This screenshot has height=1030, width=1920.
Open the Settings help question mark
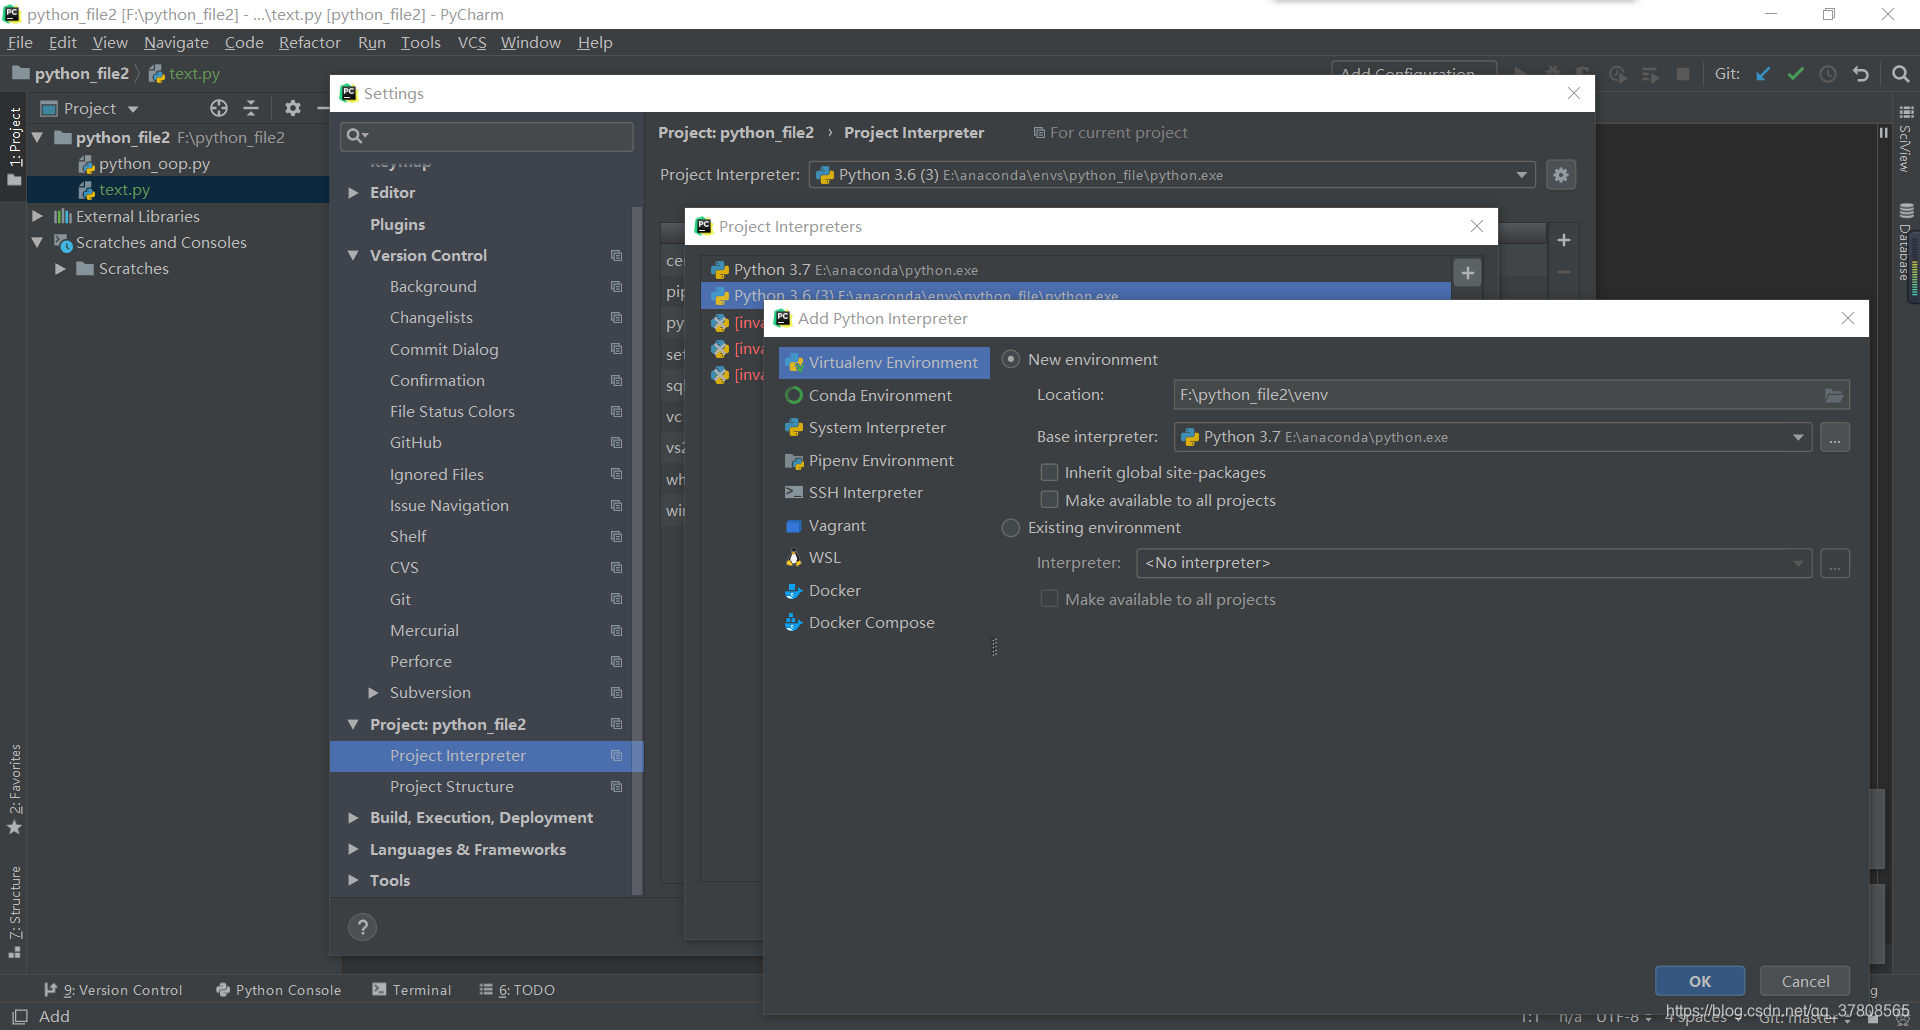[x=362, y=927]
